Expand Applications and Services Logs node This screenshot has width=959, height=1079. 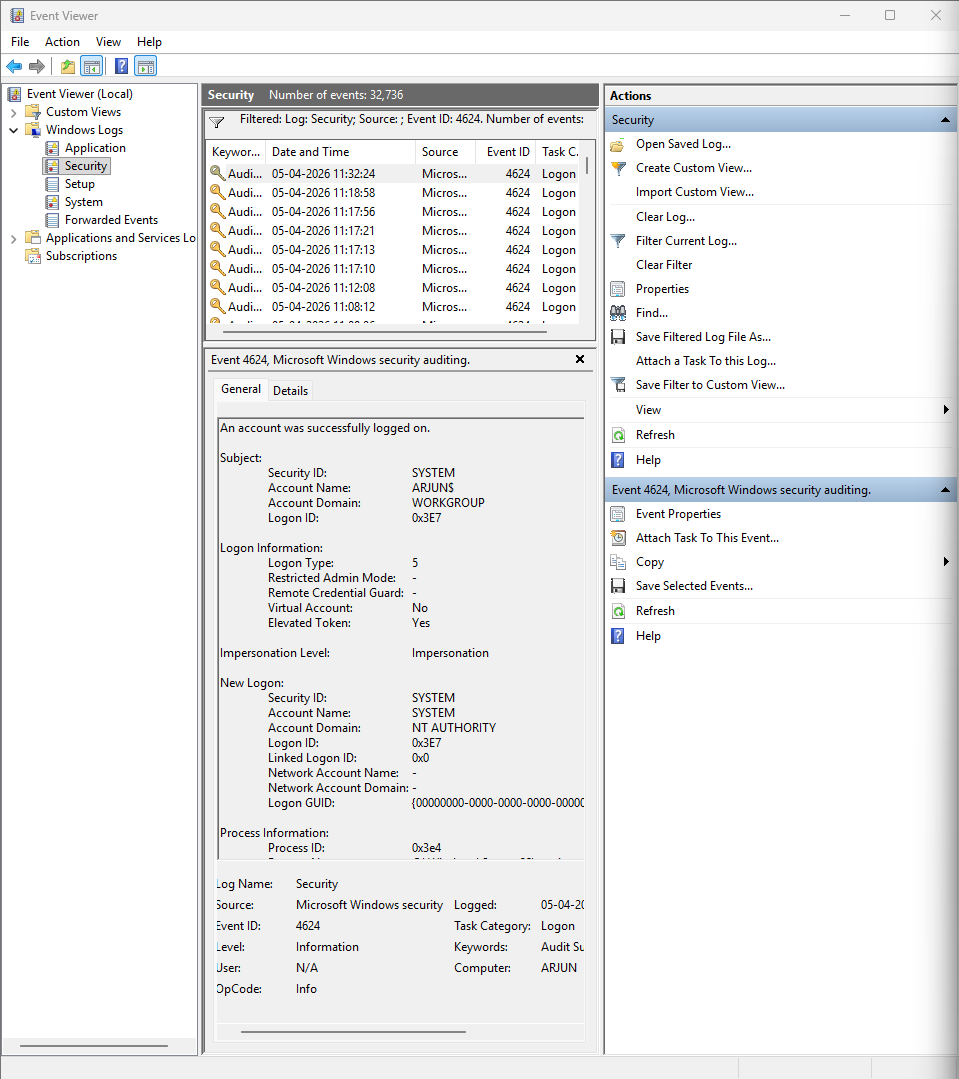pos(13,238)
